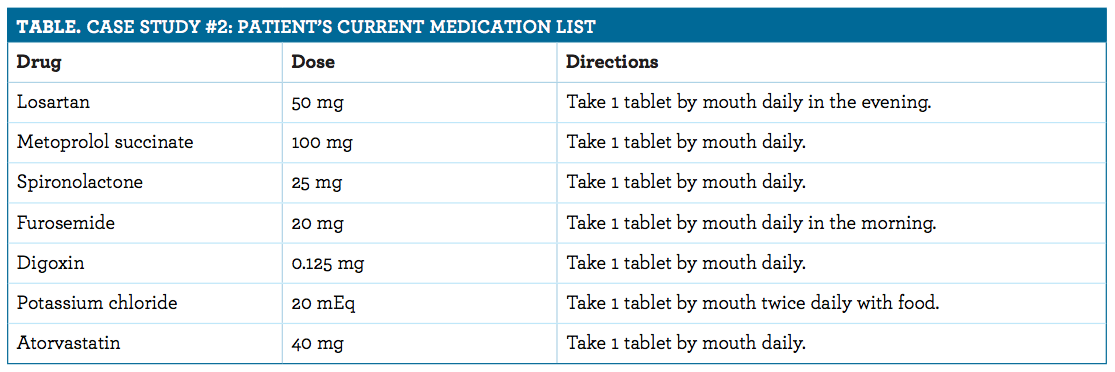Select the 0.125 mg dose cell

pyautogui.click(x=328, y=265)
